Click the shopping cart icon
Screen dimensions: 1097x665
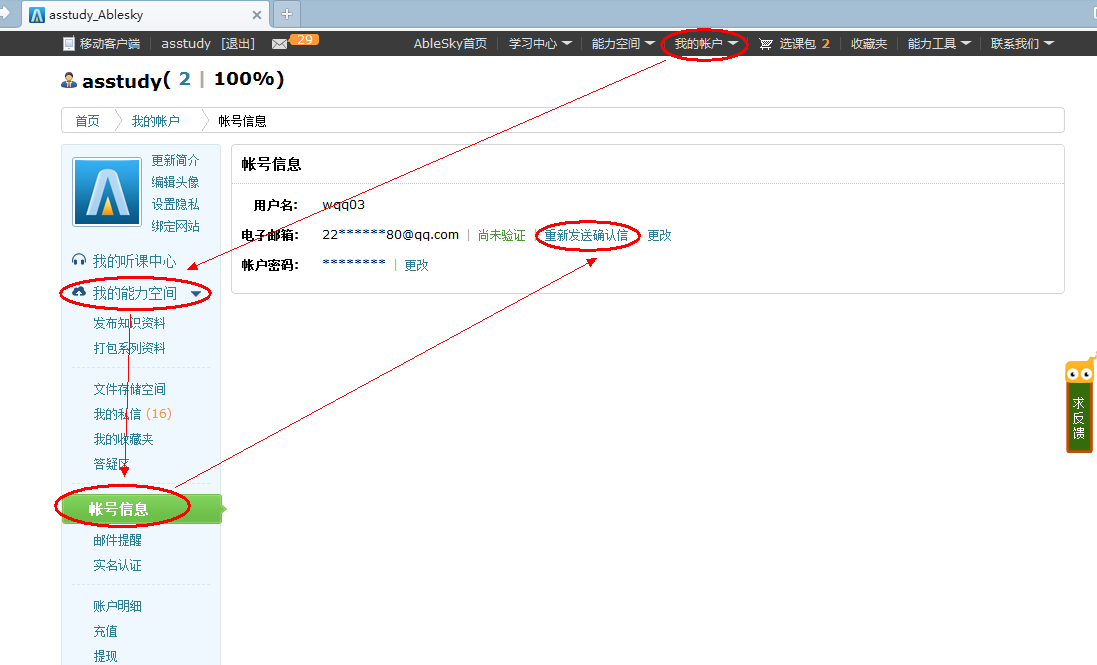[766, 44]
